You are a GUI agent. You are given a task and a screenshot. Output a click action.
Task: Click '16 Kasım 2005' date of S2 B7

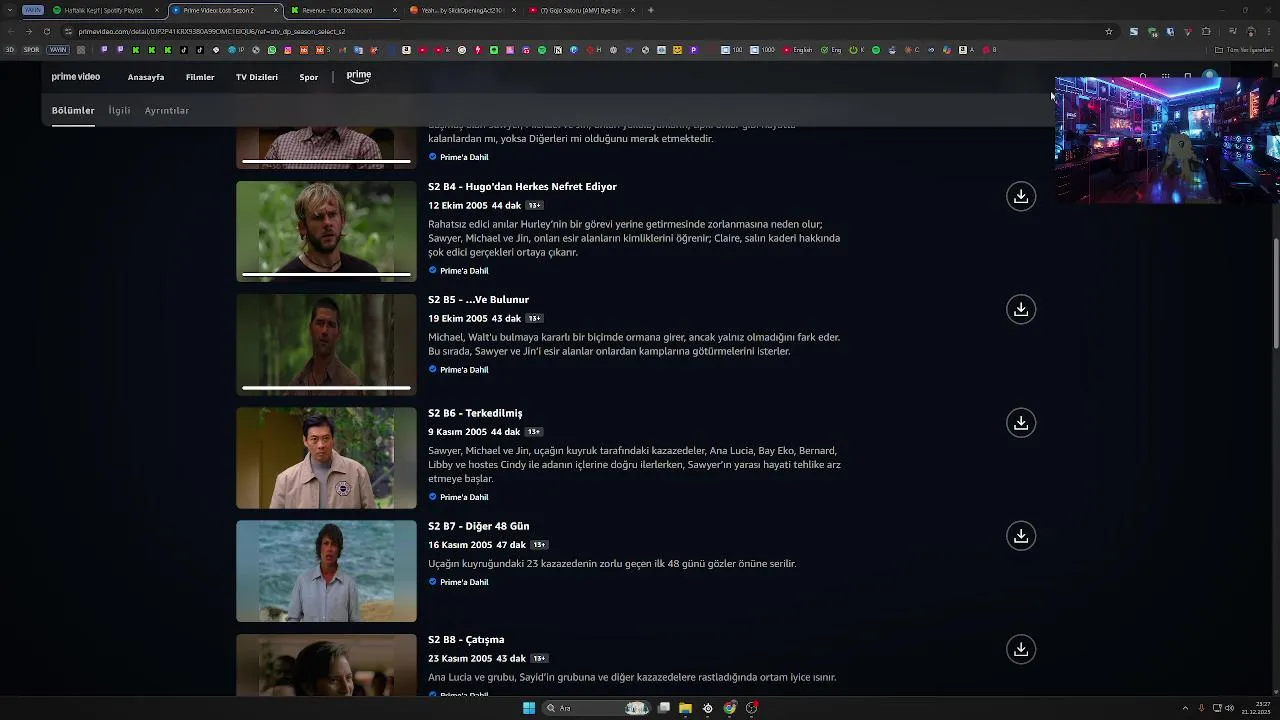[x=460, y=545]
